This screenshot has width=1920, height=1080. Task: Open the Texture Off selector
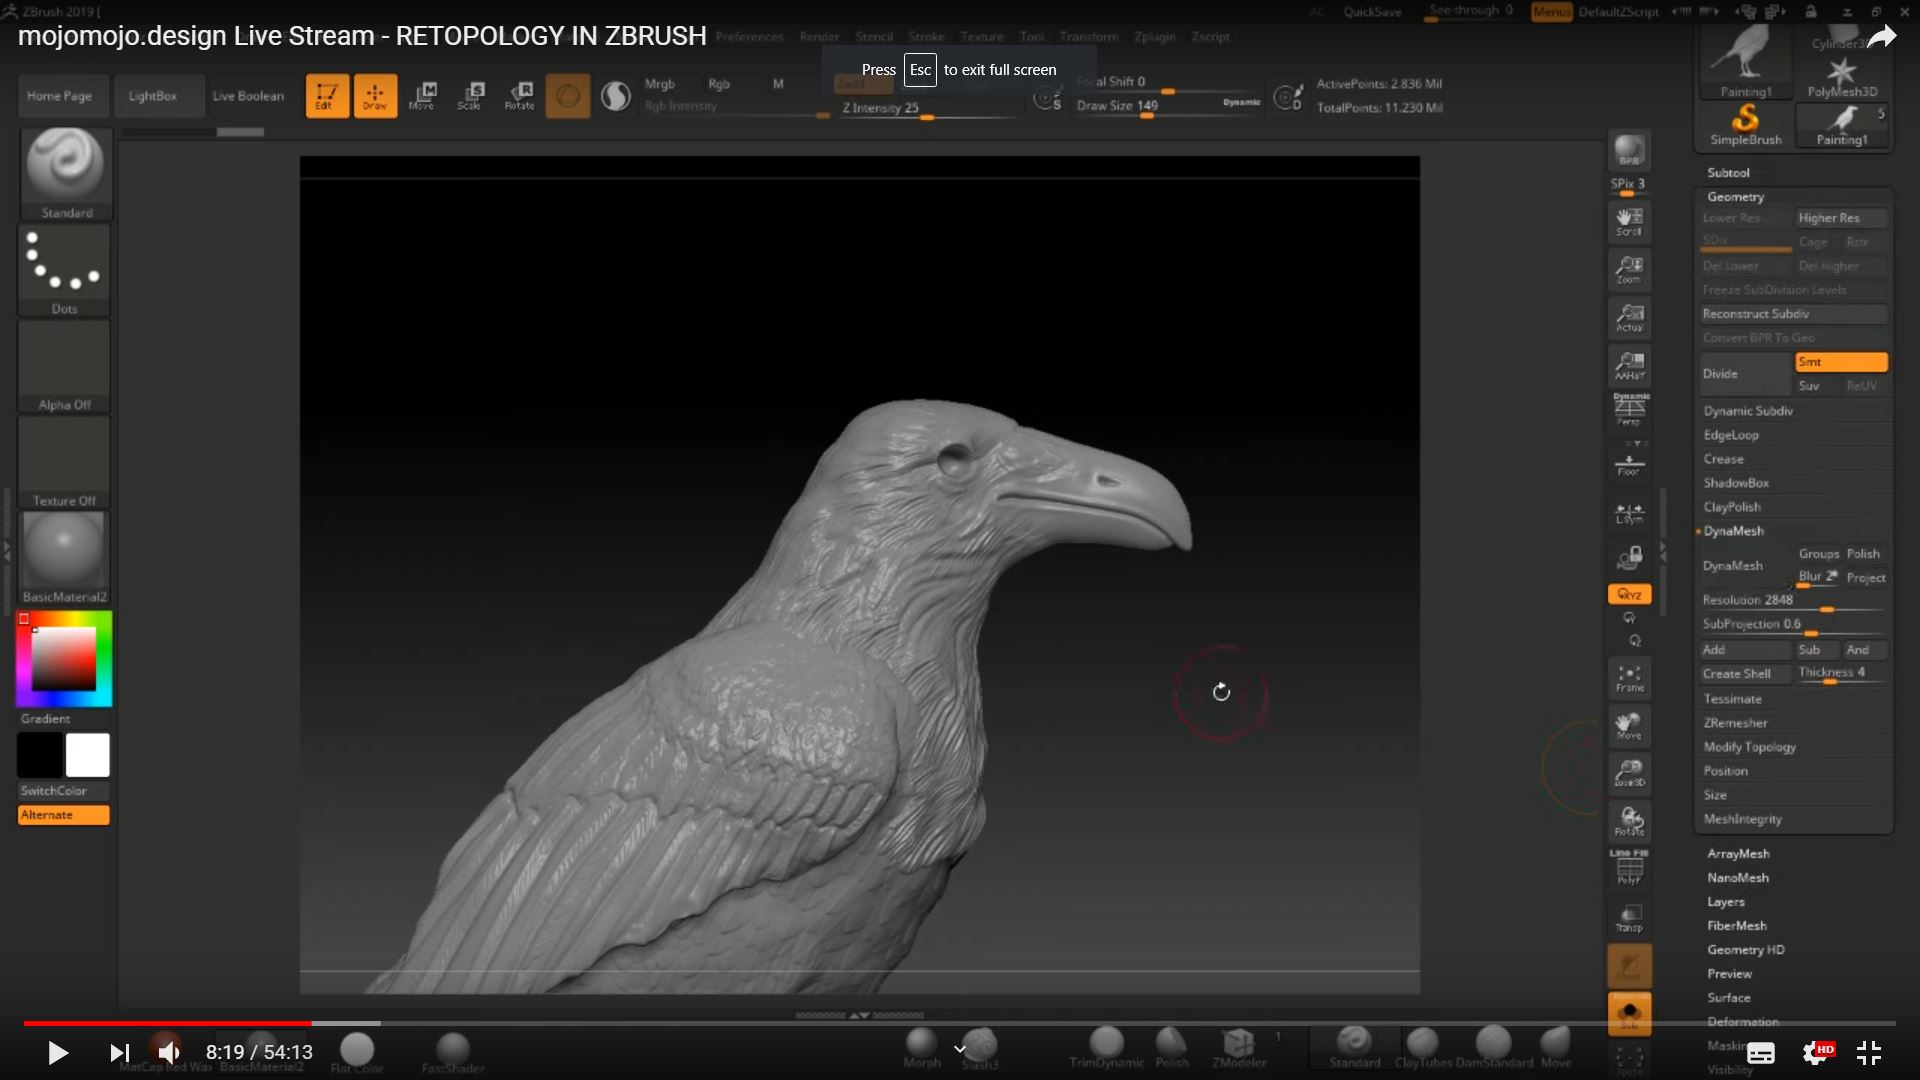(64, 462)
